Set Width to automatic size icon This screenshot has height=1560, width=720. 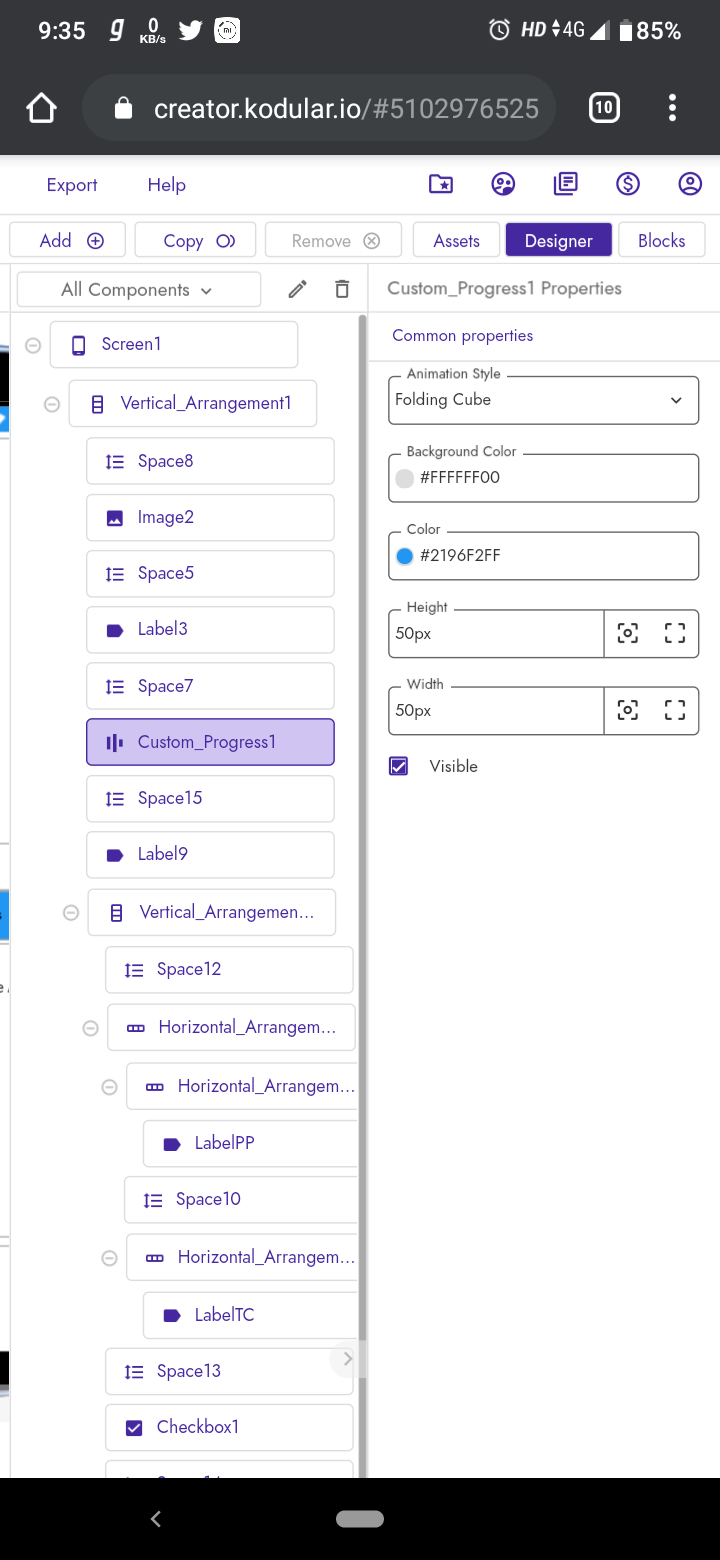628,710
